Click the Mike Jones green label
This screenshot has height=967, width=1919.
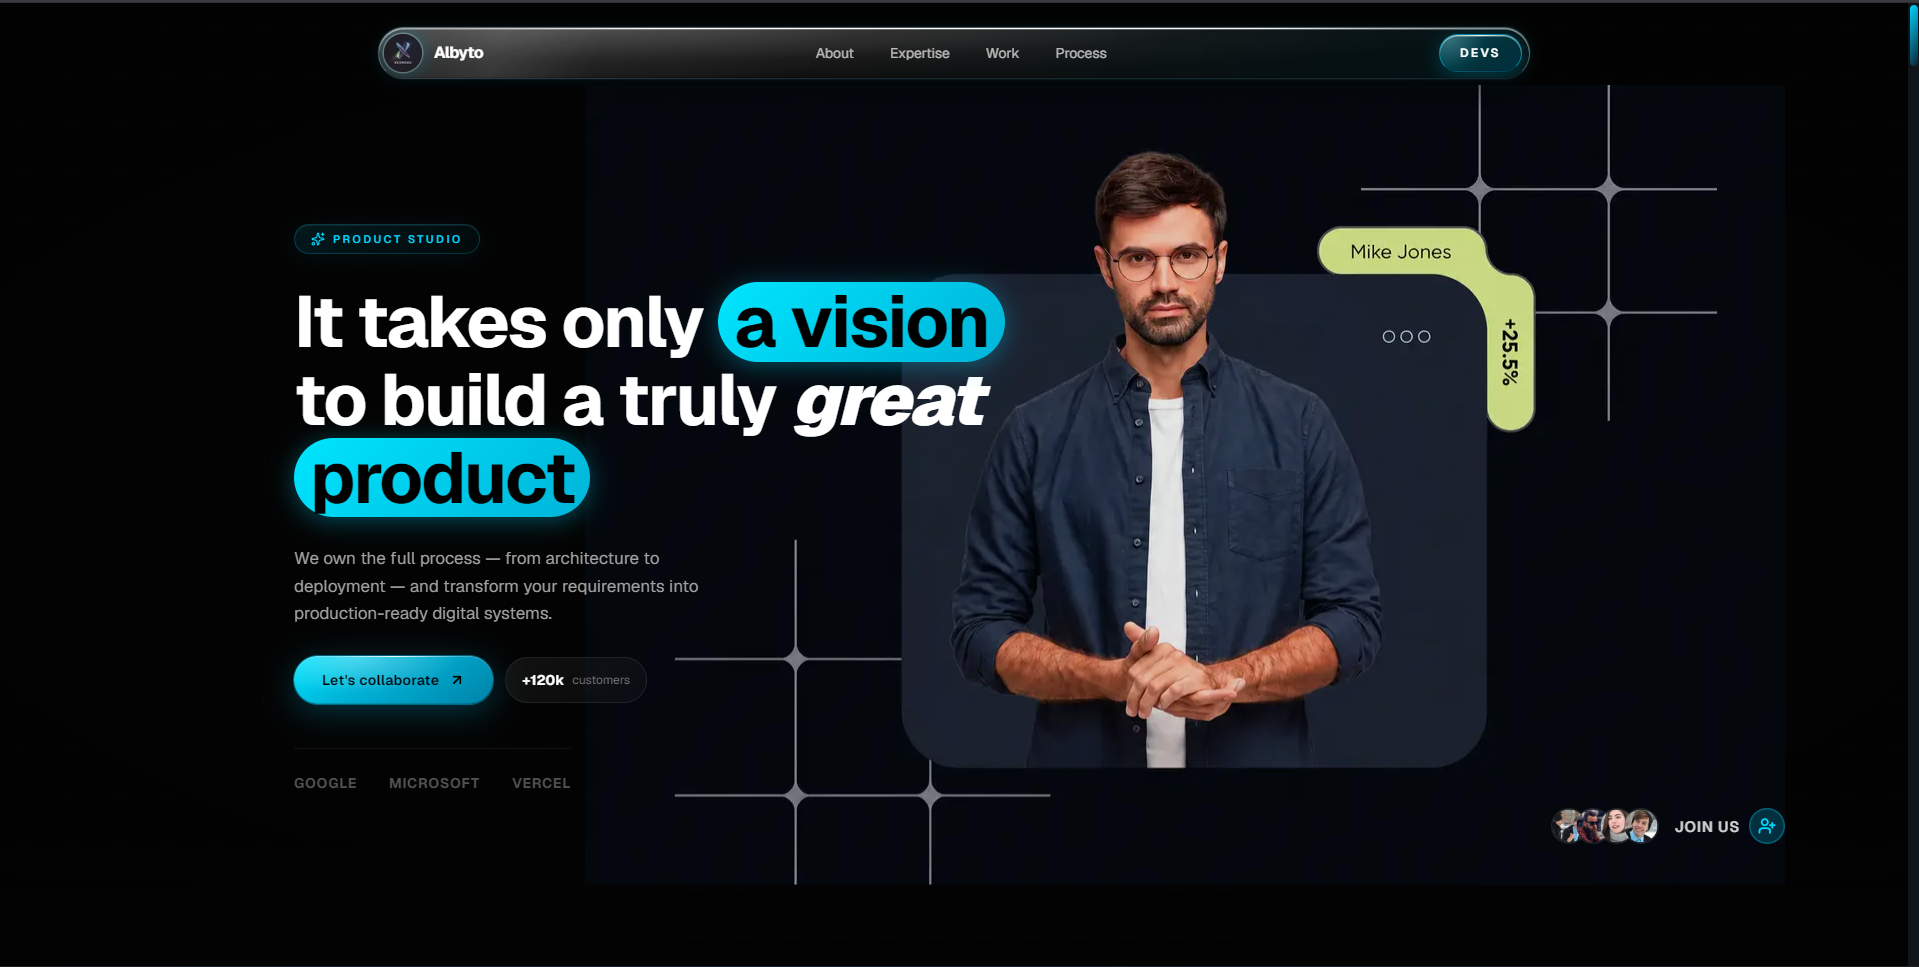click(1400, 252)
